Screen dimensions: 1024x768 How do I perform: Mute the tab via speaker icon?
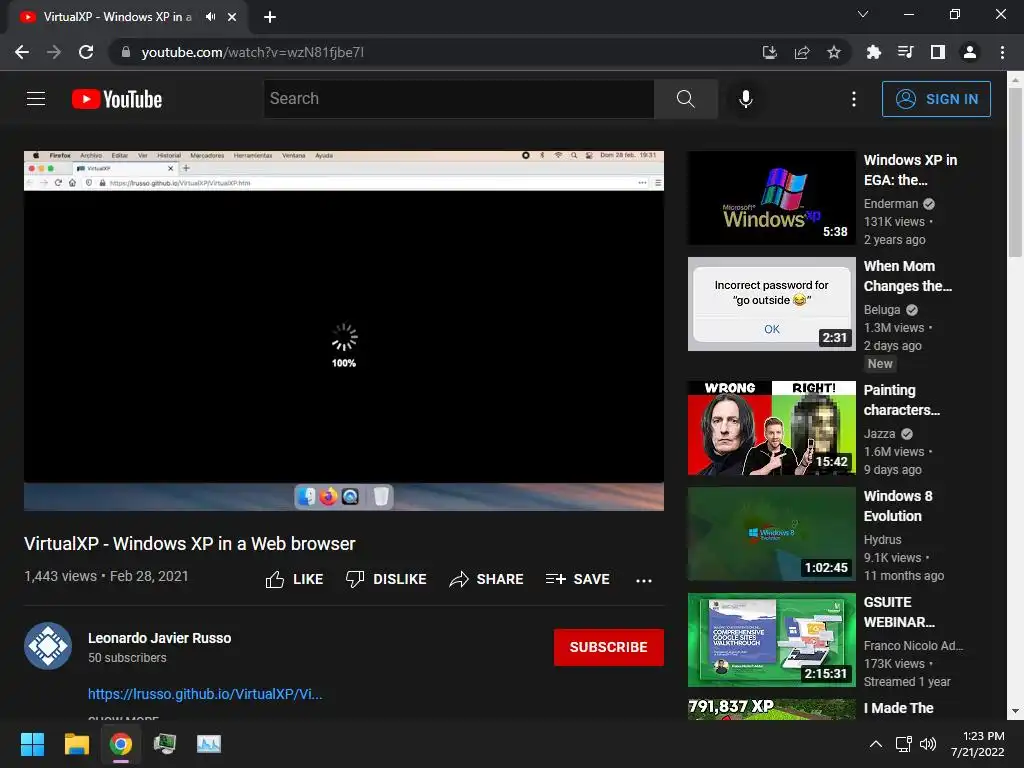point(210,17)
